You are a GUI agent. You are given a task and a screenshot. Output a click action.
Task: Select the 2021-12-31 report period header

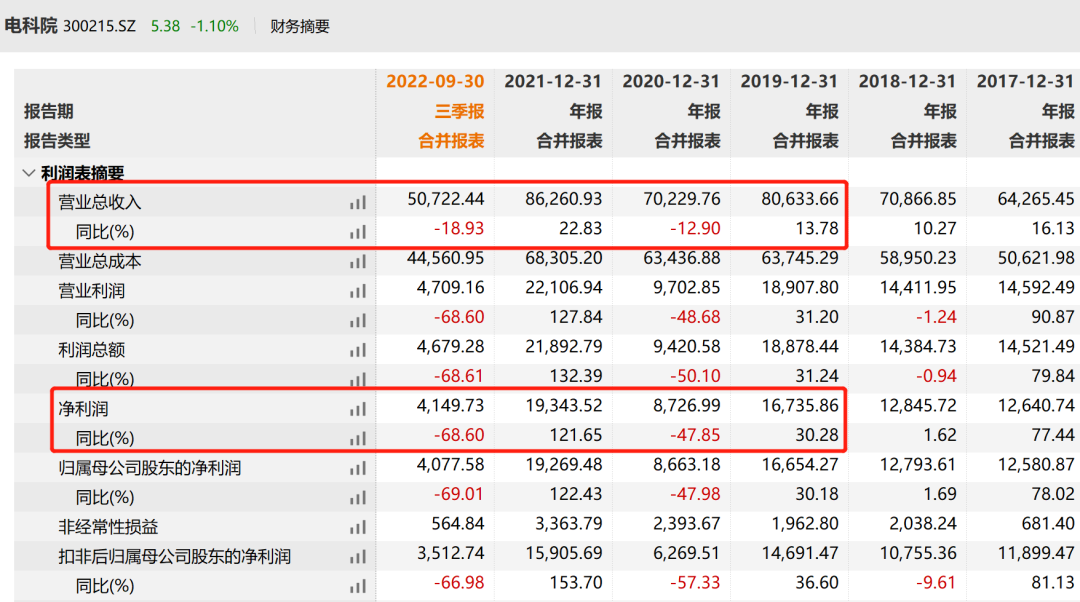tap(553, 82)
